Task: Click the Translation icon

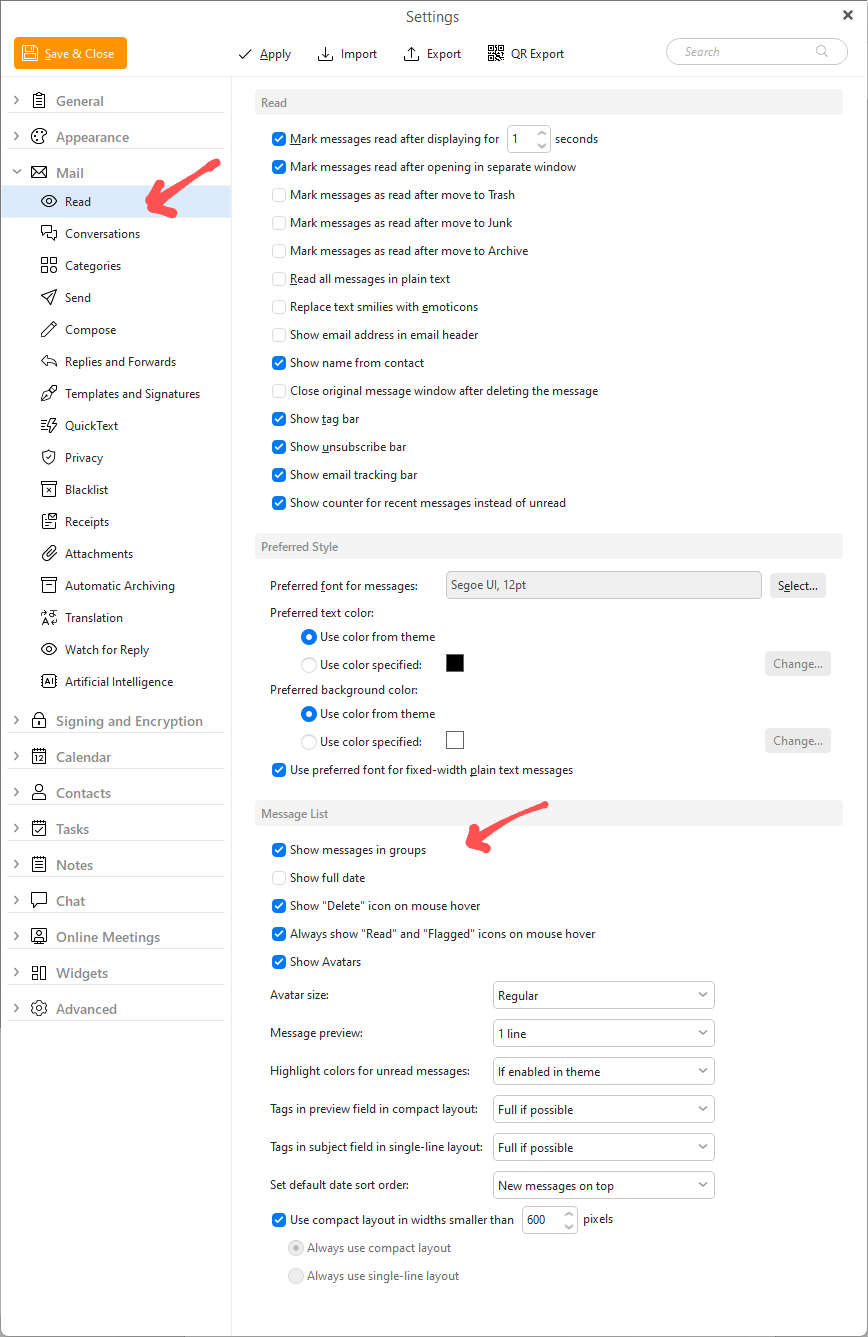Action: point(48,617)
